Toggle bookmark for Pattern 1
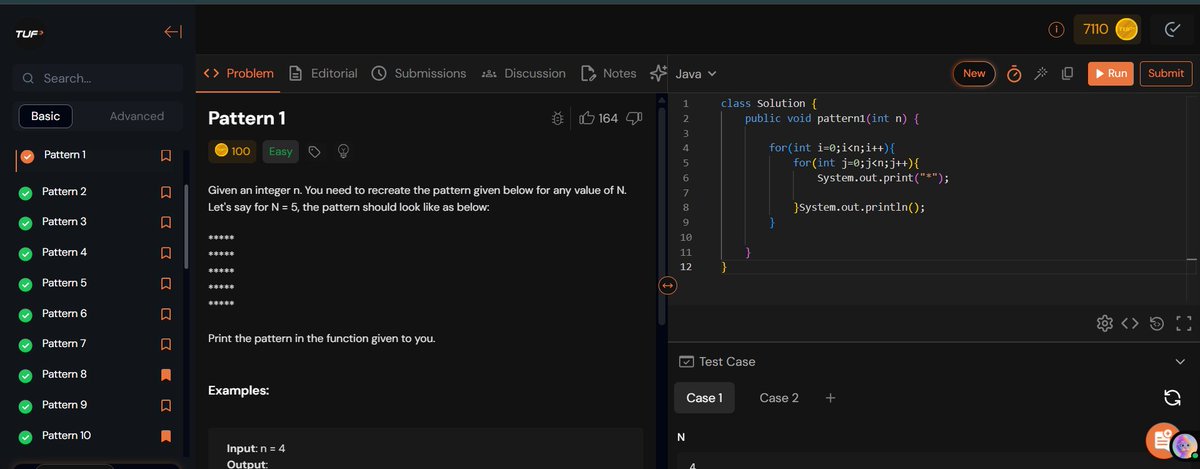 (x=166, y=156)
